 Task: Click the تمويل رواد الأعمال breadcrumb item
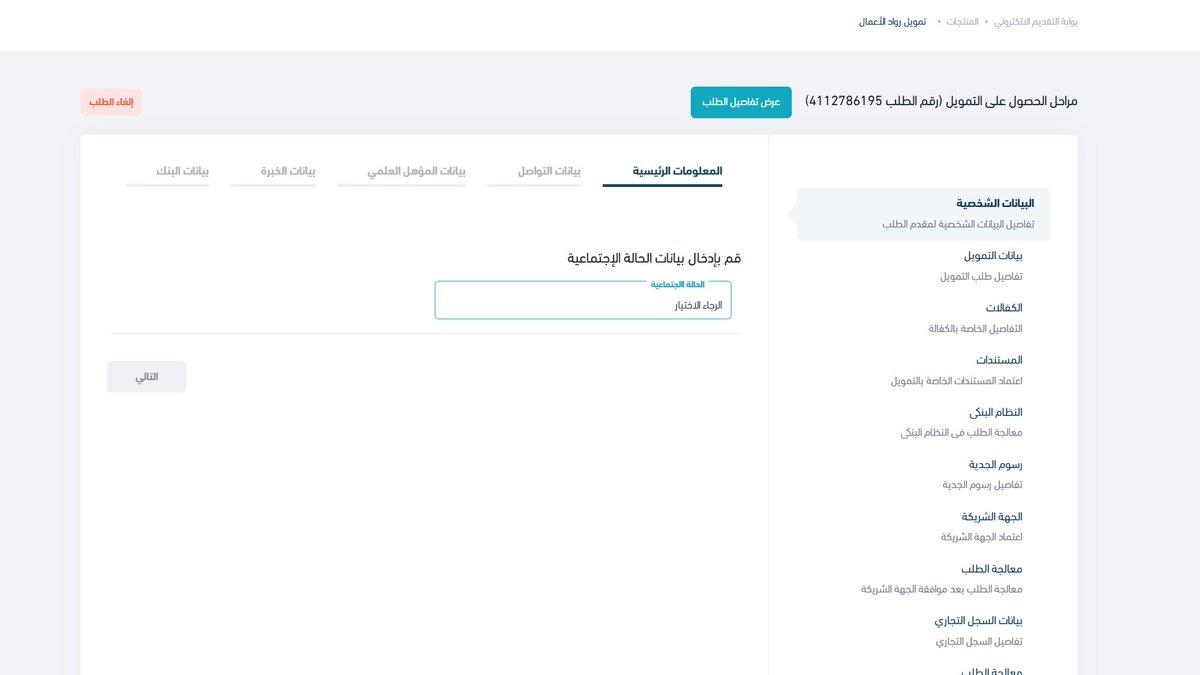(x=901, y=20)
